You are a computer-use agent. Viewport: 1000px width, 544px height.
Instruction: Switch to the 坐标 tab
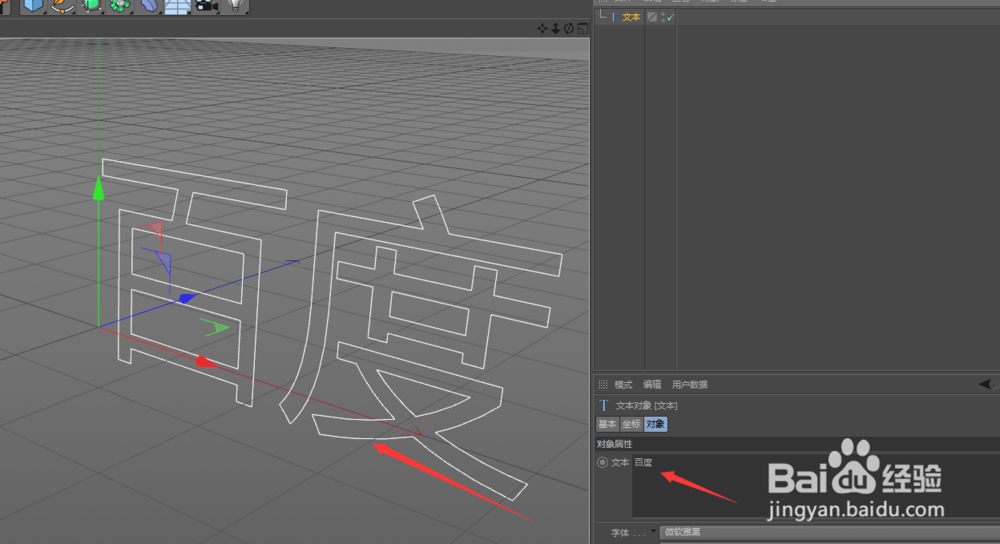pos(631,424)
